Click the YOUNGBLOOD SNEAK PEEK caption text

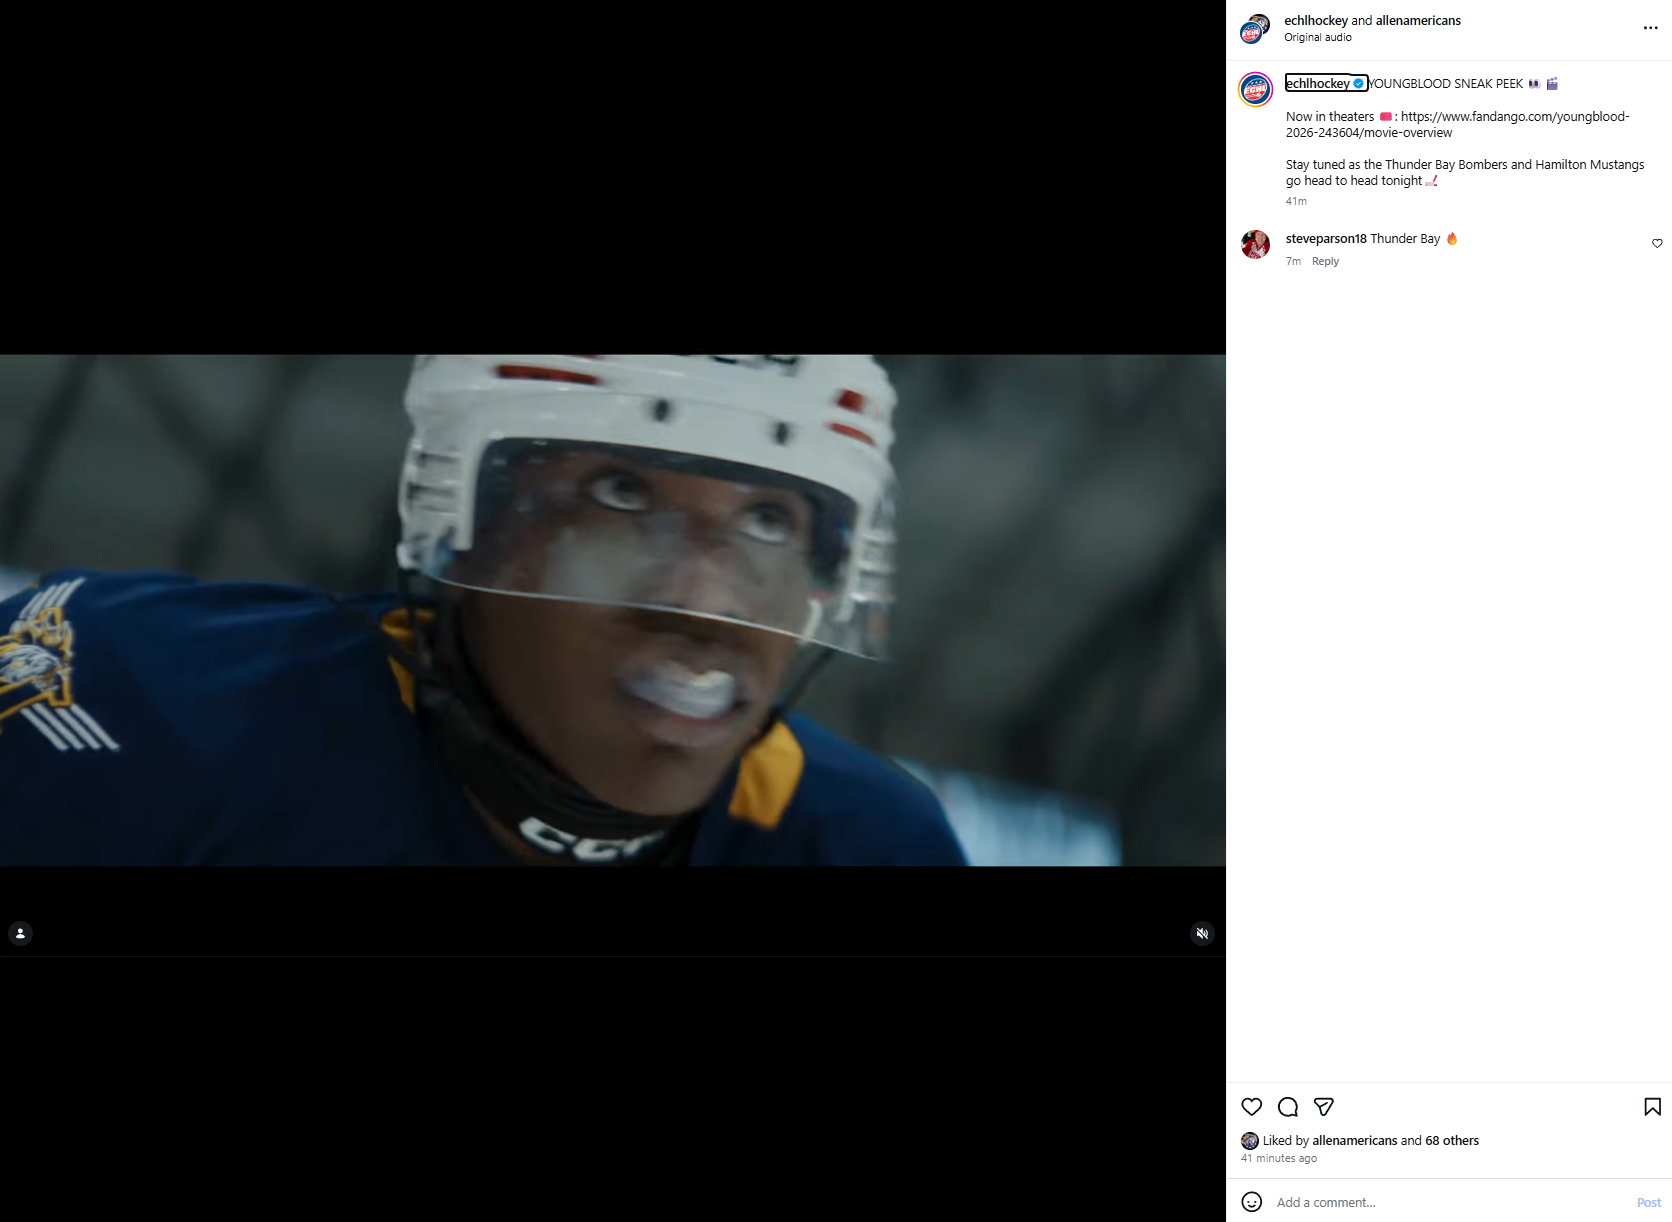point(1446,83)
